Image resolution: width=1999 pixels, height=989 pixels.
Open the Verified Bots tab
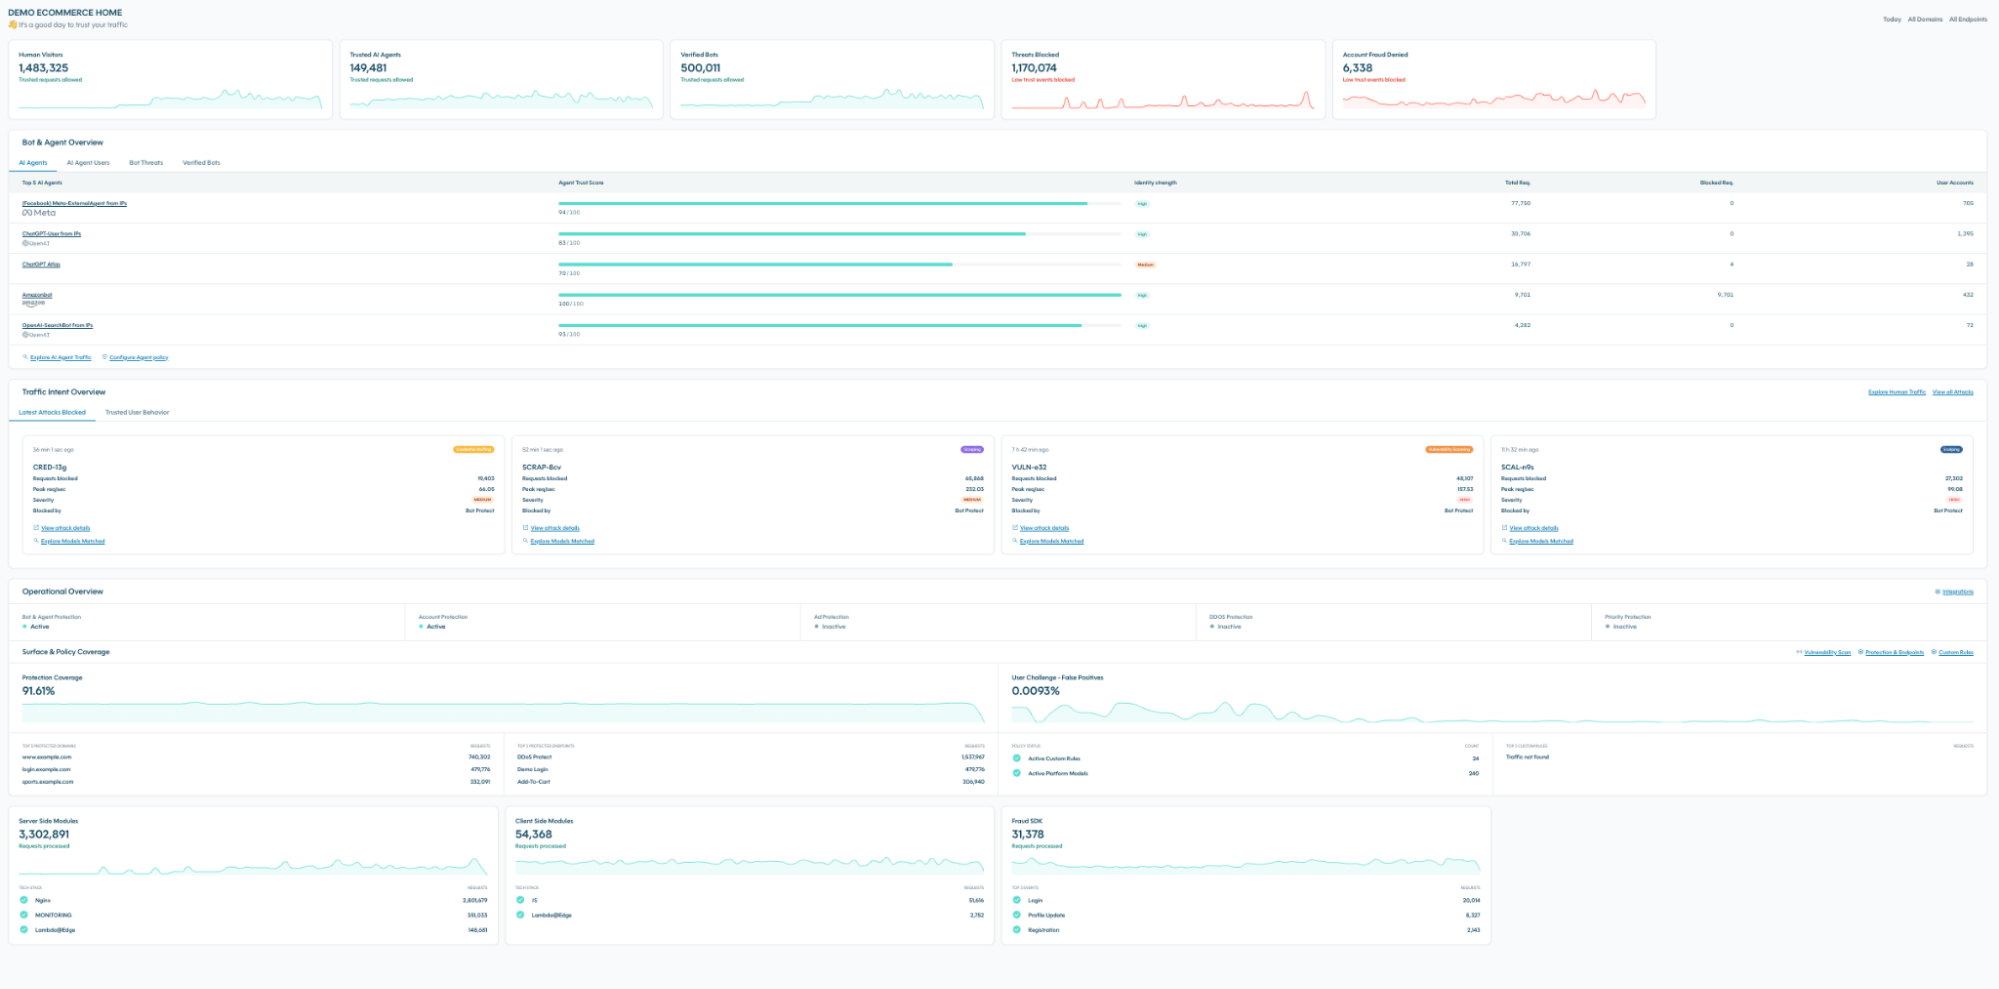(201, 162)
